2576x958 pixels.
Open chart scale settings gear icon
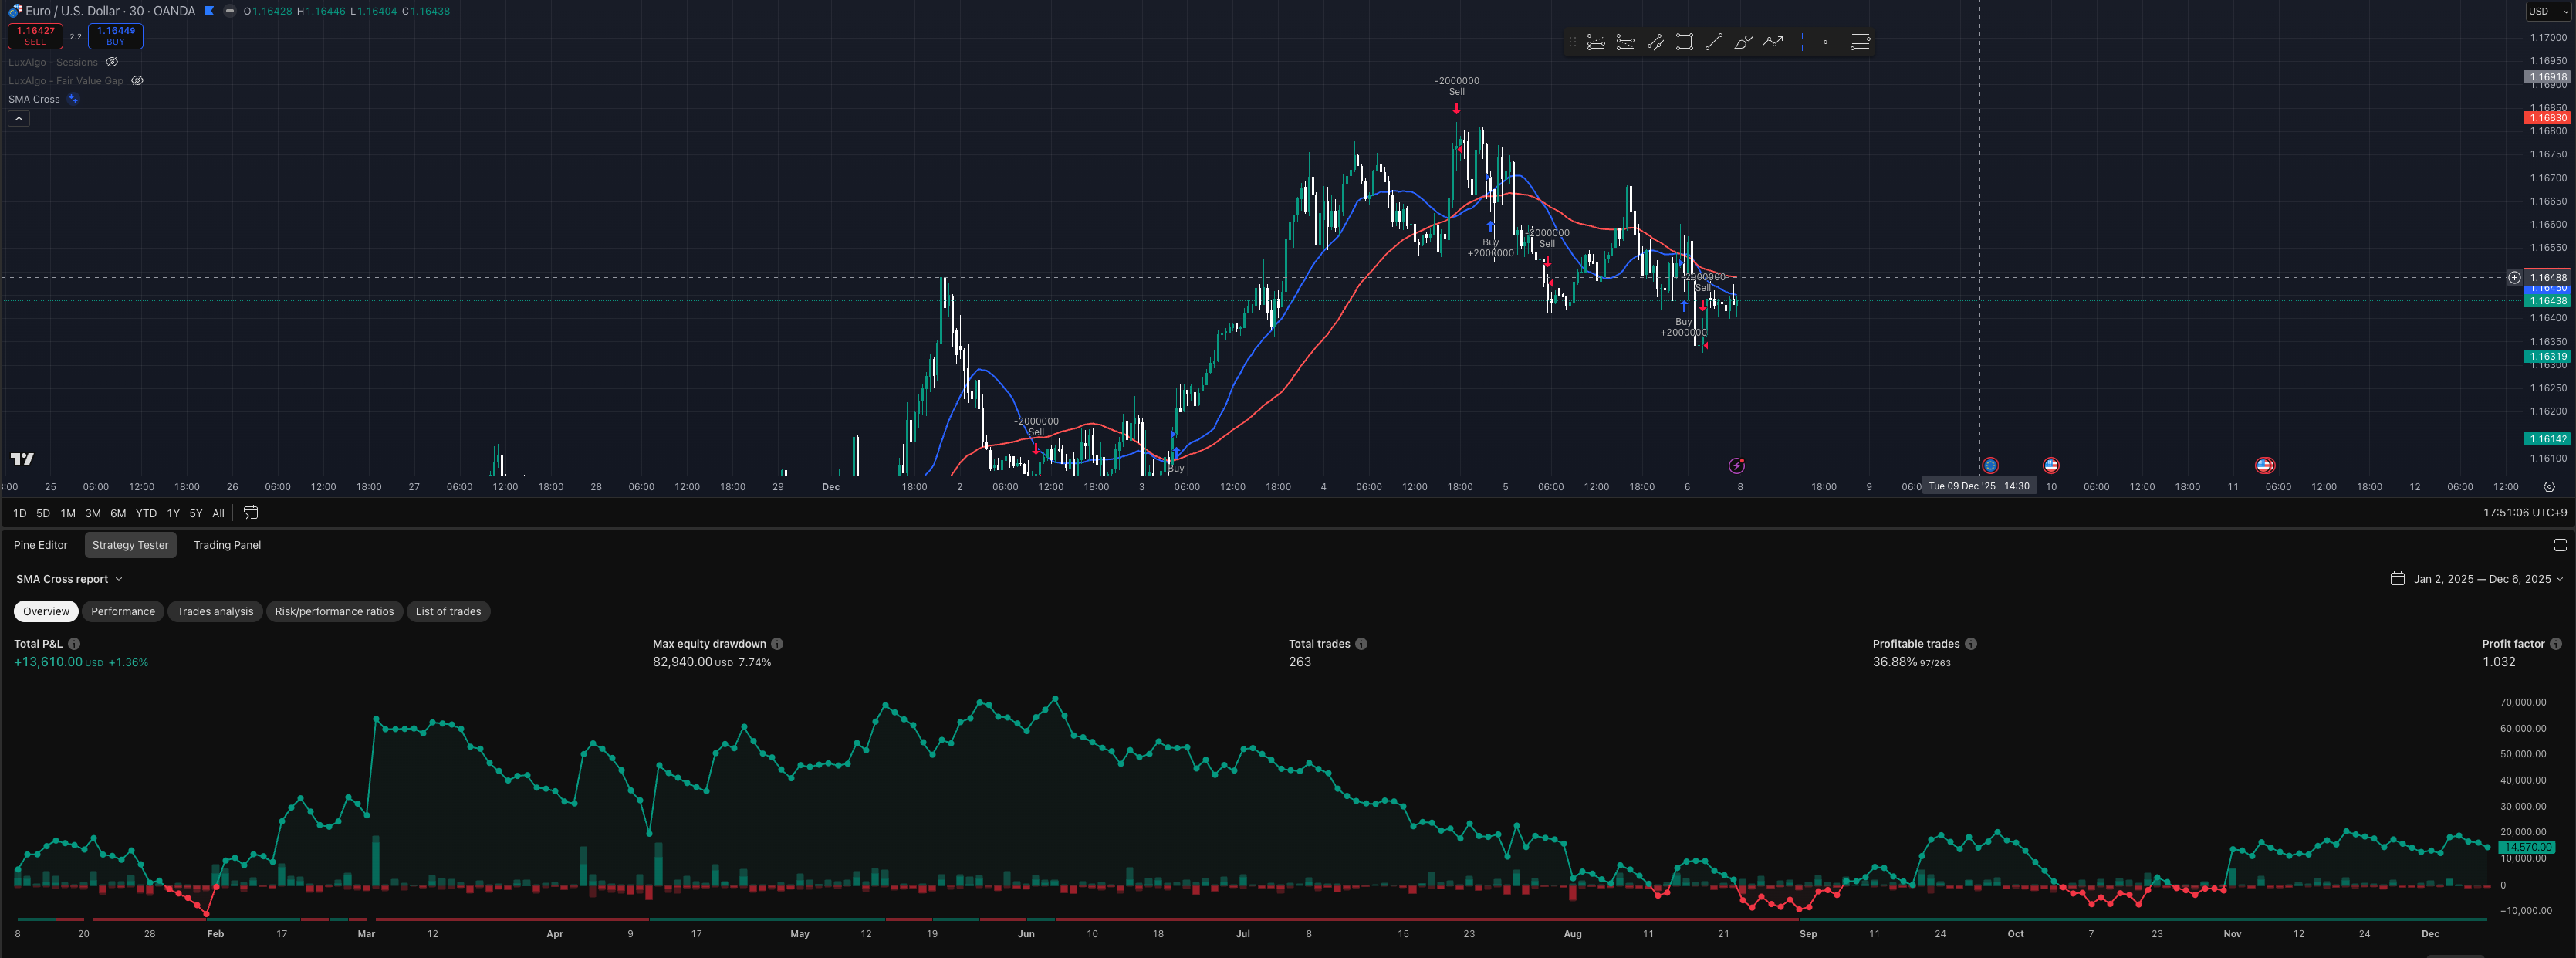2548,487
